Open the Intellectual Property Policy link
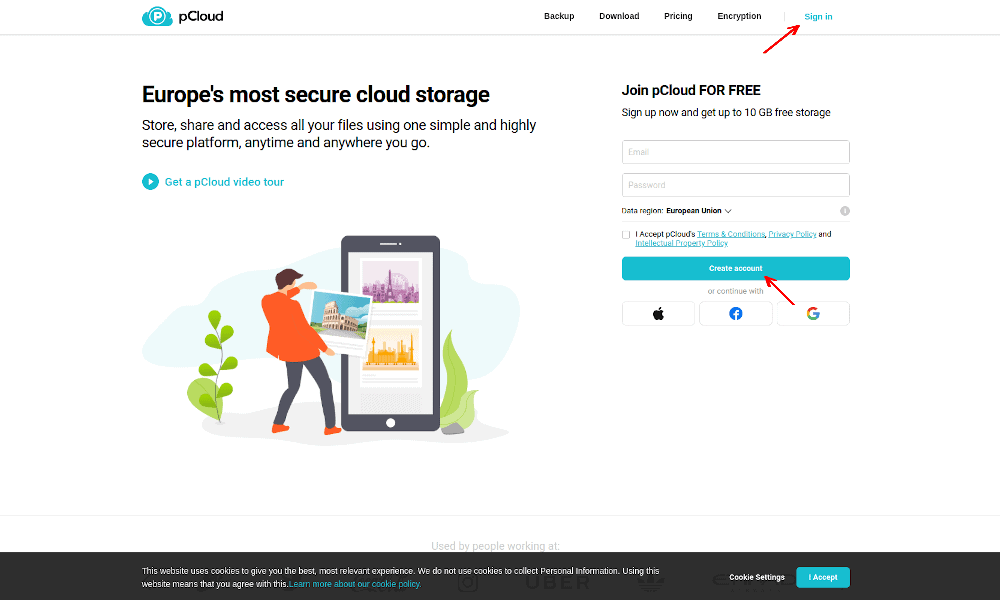Image resolution: width=1000 pixels, height=600 pixels. [x=681, y=243]
